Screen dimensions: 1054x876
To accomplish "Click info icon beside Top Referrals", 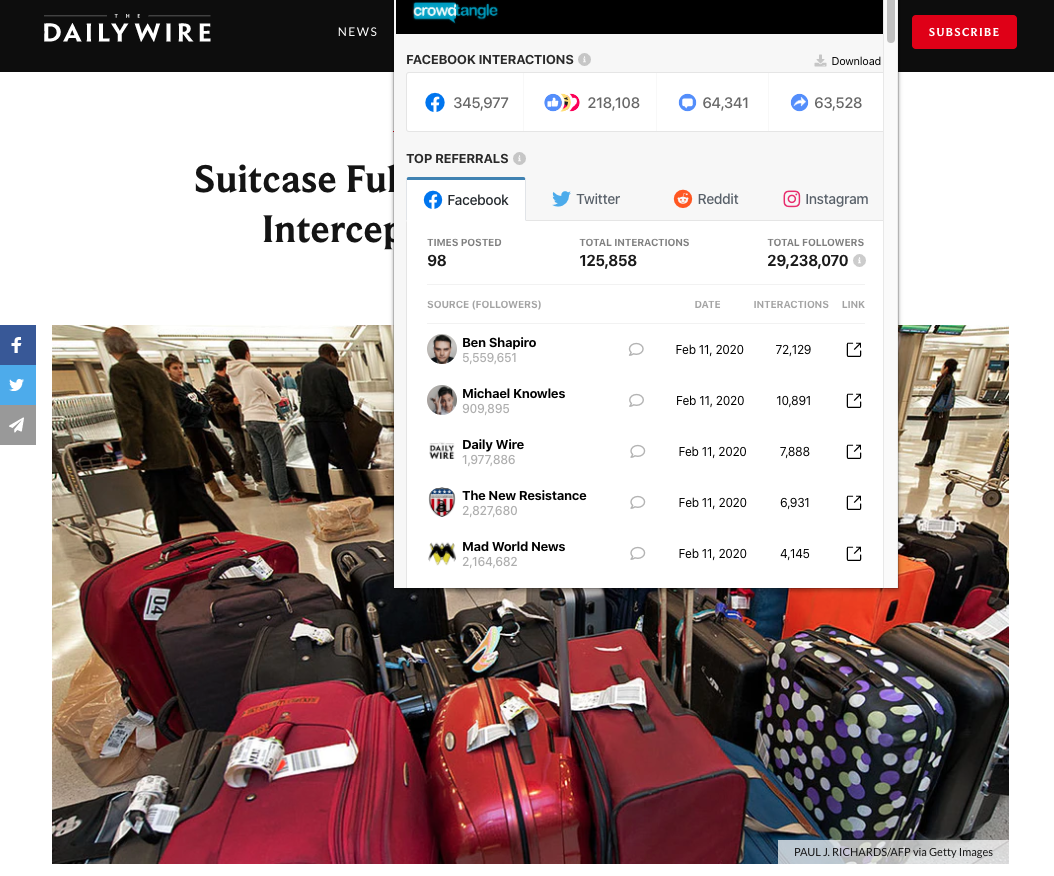I will (520, 159).
